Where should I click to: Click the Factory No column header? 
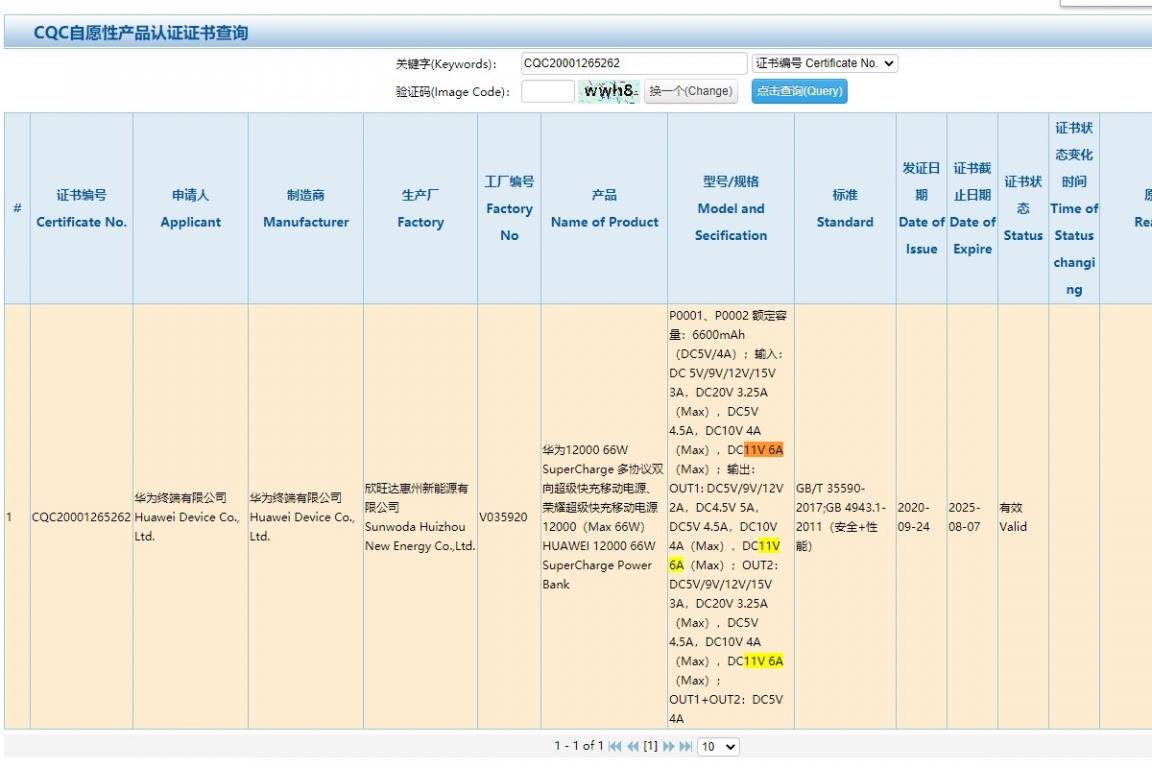pyautogui.click(x=509, y=208)
